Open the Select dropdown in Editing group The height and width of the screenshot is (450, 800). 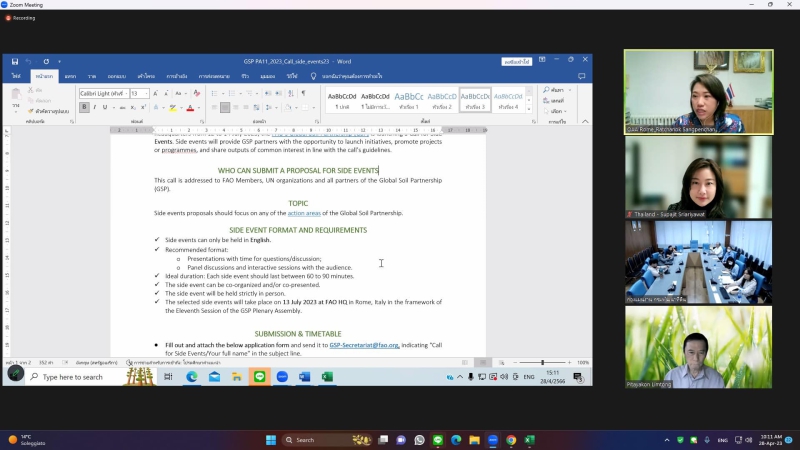pyautogui.click(x=556, y=111)
